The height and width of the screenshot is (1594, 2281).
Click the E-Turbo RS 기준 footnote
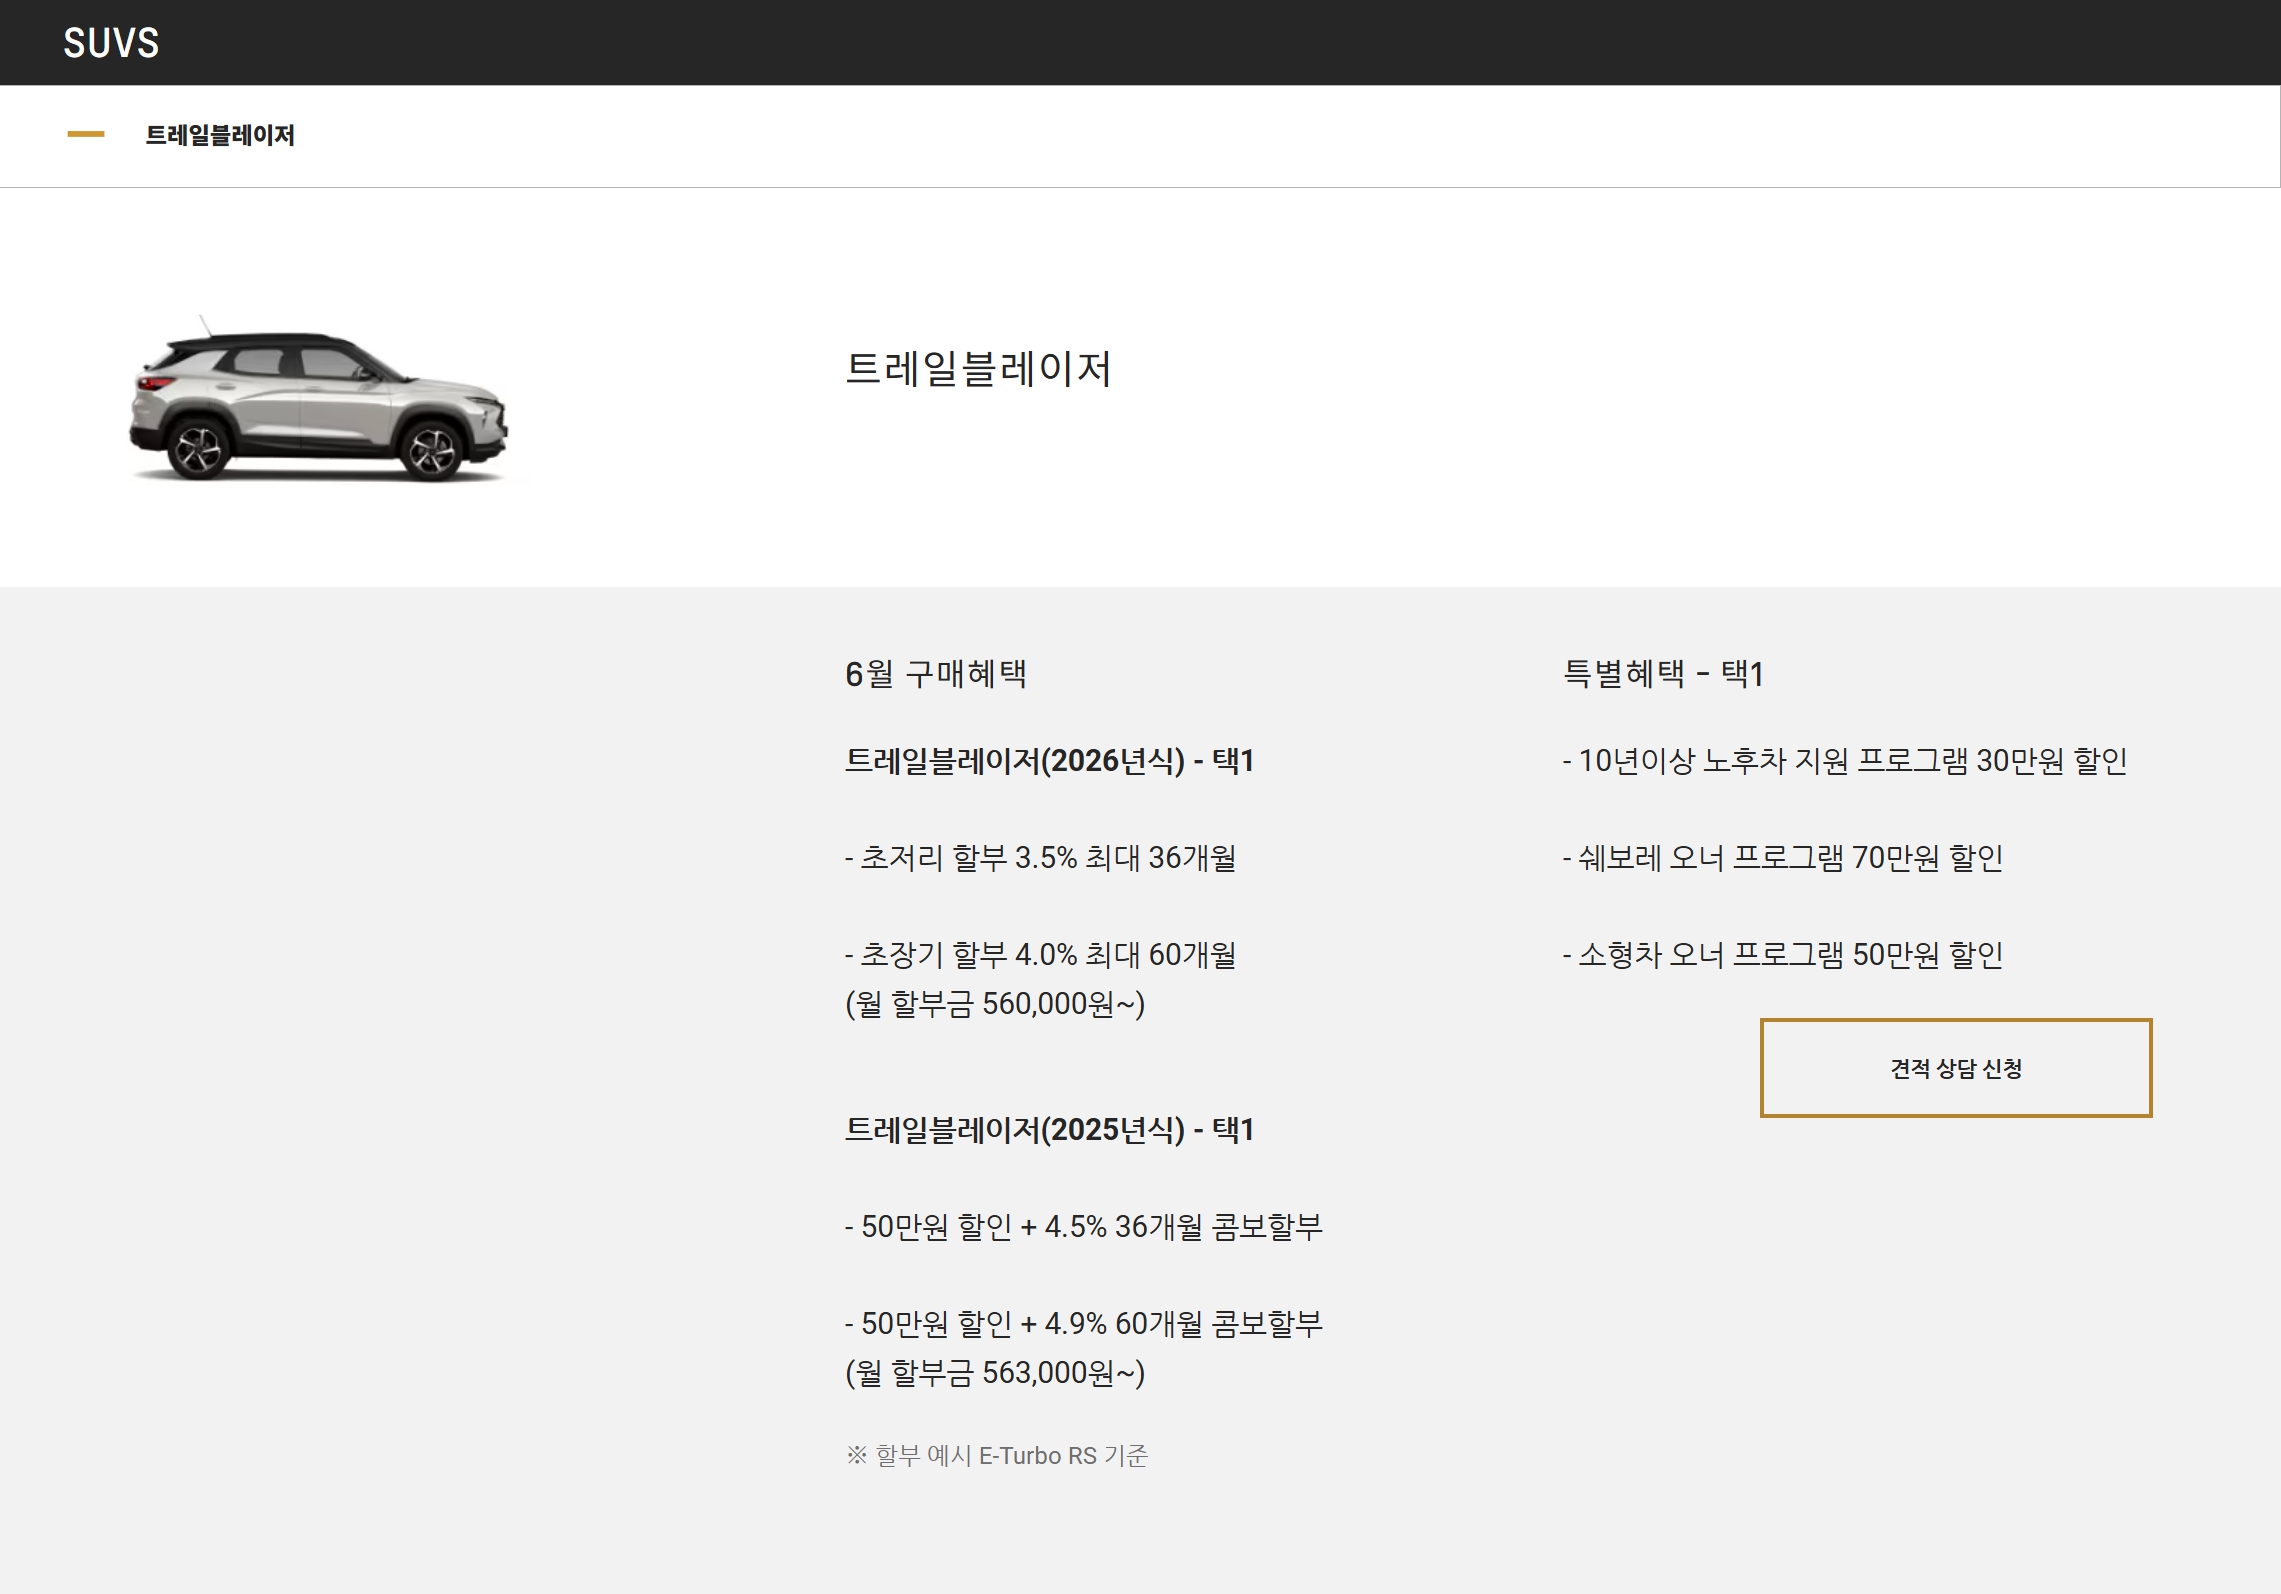(997, 1456)
